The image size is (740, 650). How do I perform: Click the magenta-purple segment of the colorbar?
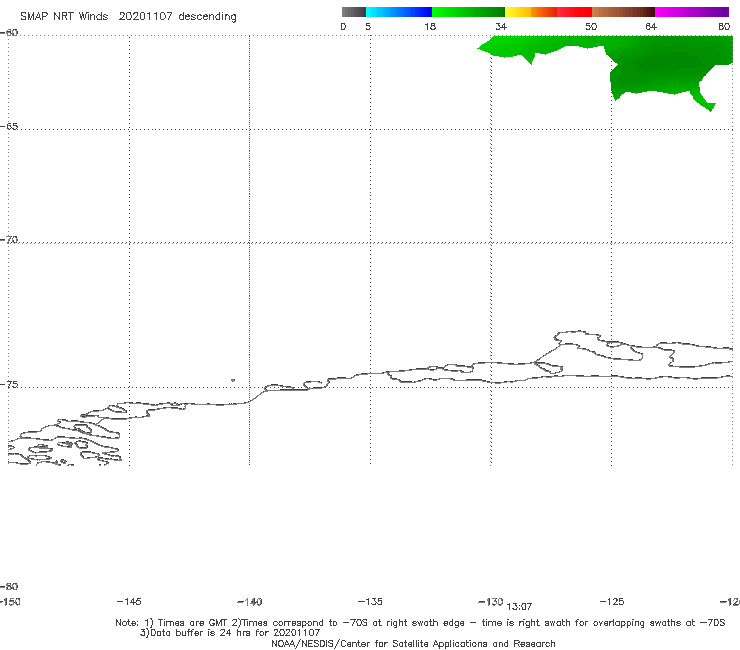click(x=692, y=12)
